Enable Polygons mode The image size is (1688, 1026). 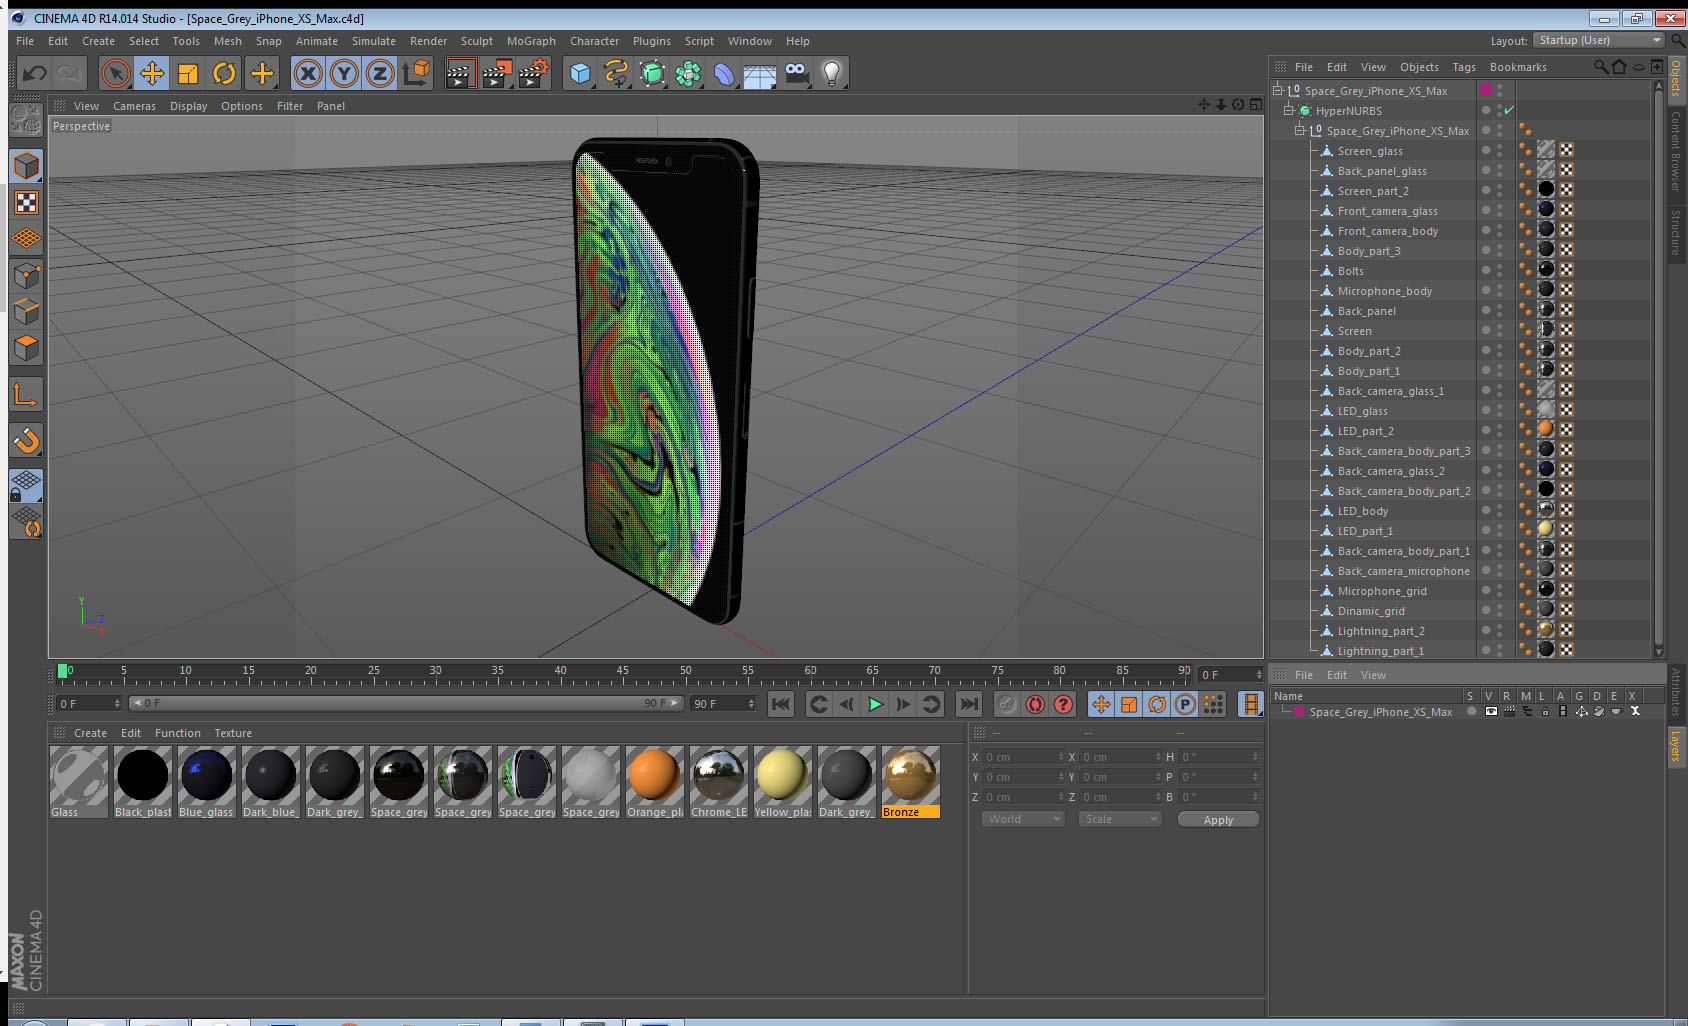(x=26, y=348)
